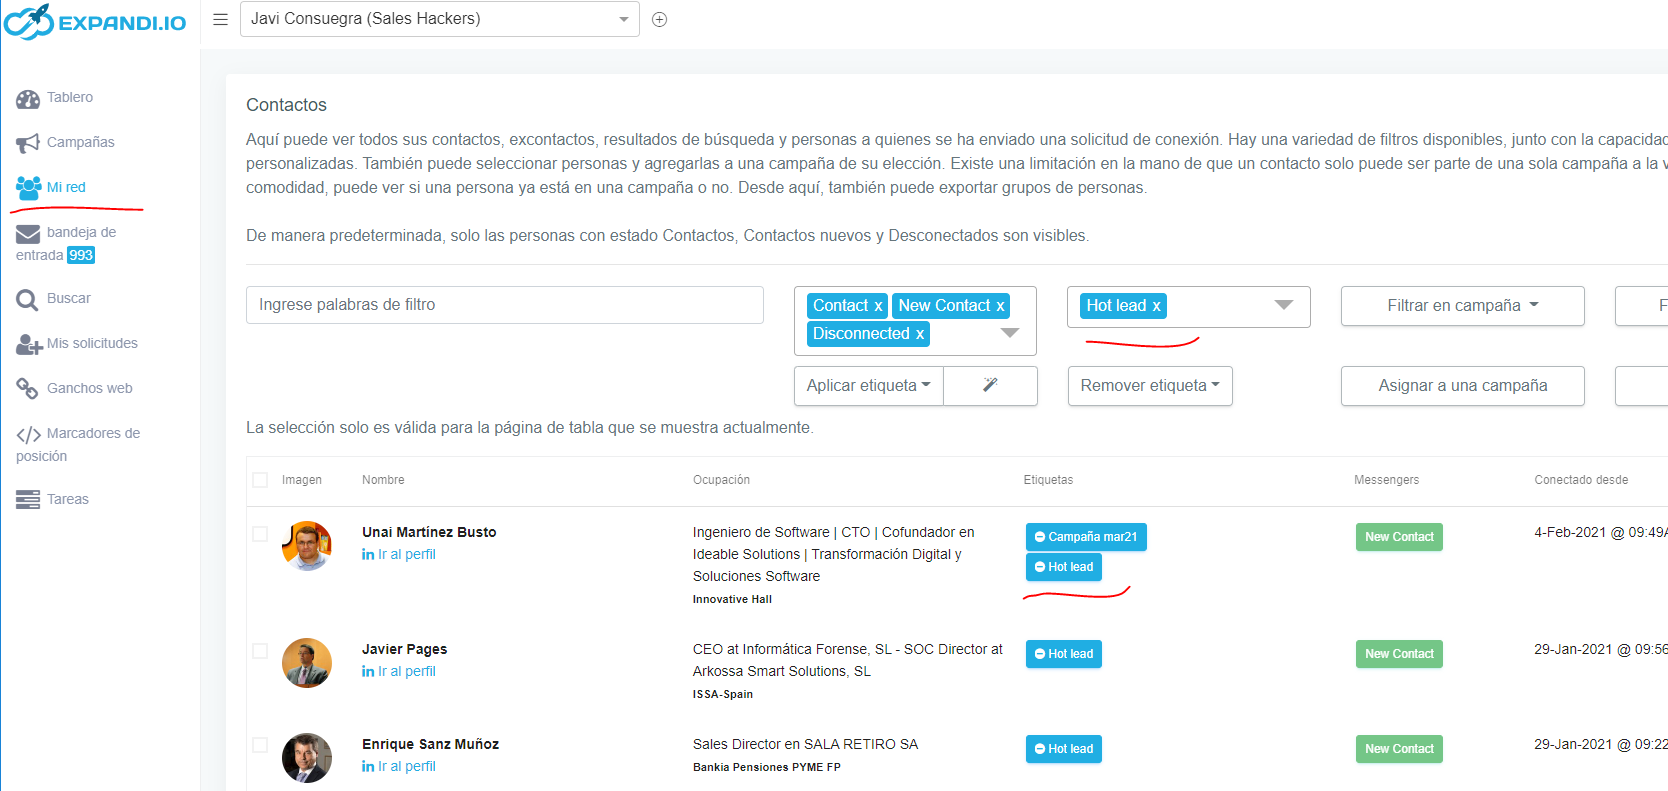Click the Conectado desde column header

pyautogui.click(x=1581, y=480)
